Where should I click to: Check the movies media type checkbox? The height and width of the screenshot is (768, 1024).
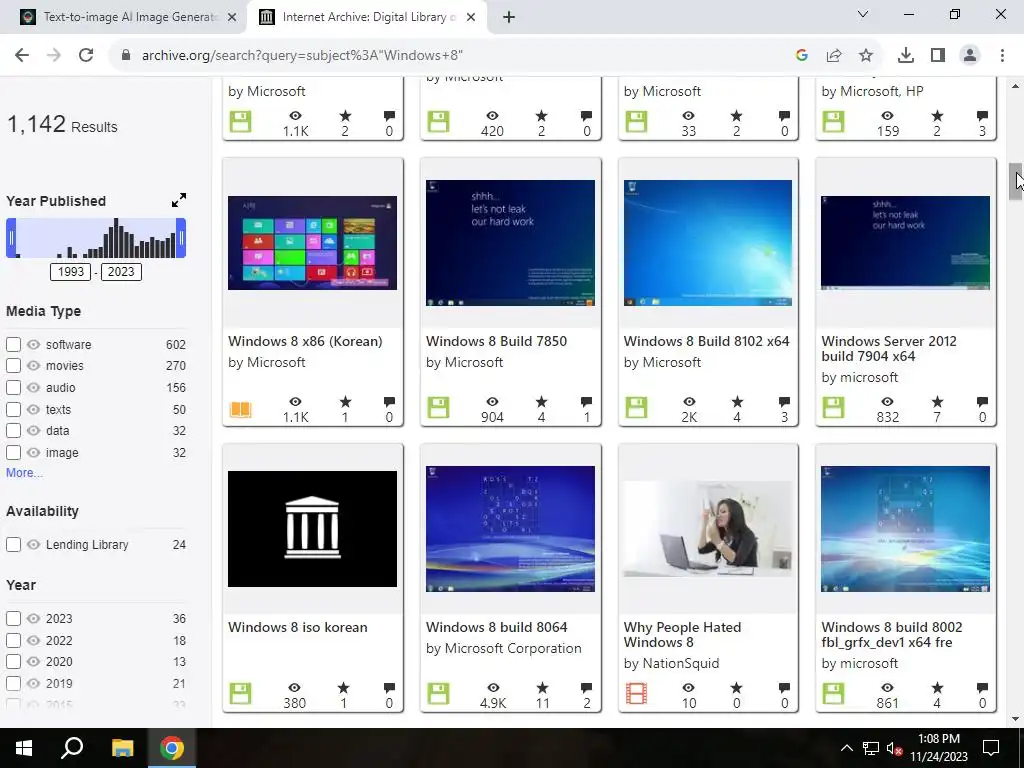pos(13,366)
